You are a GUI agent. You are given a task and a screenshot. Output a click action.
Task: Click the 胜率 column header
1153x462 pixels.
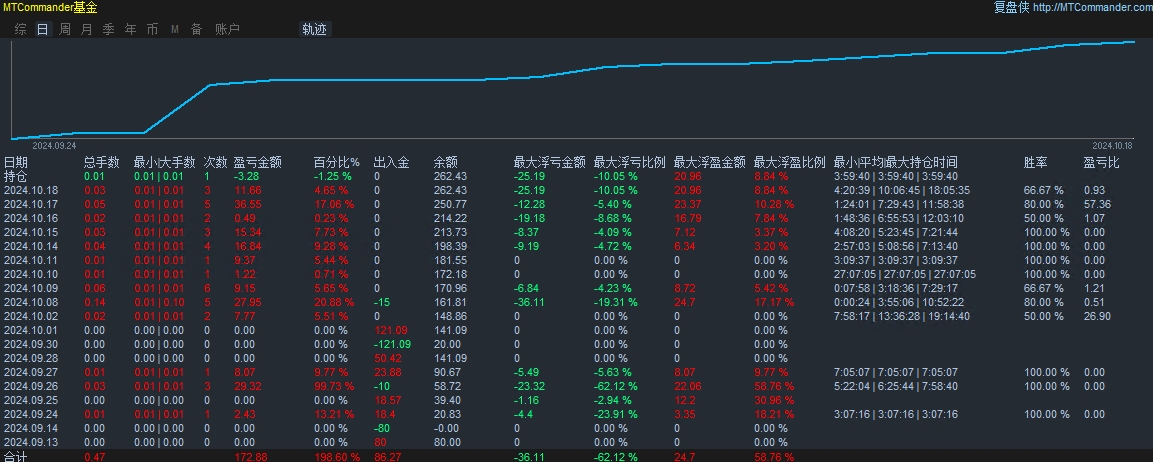[1036, 162]
